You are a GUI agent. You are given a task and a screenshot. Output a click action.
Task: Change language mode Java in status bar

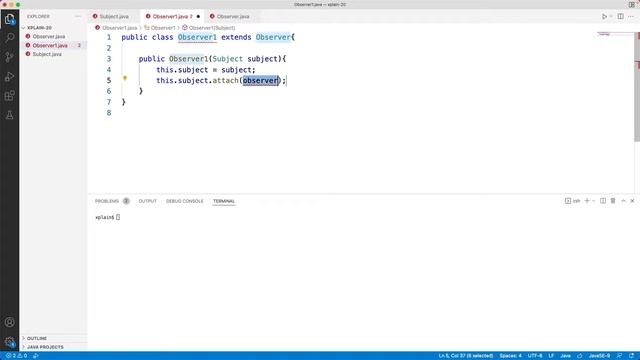pyautogui.click(x=565, y=356)
